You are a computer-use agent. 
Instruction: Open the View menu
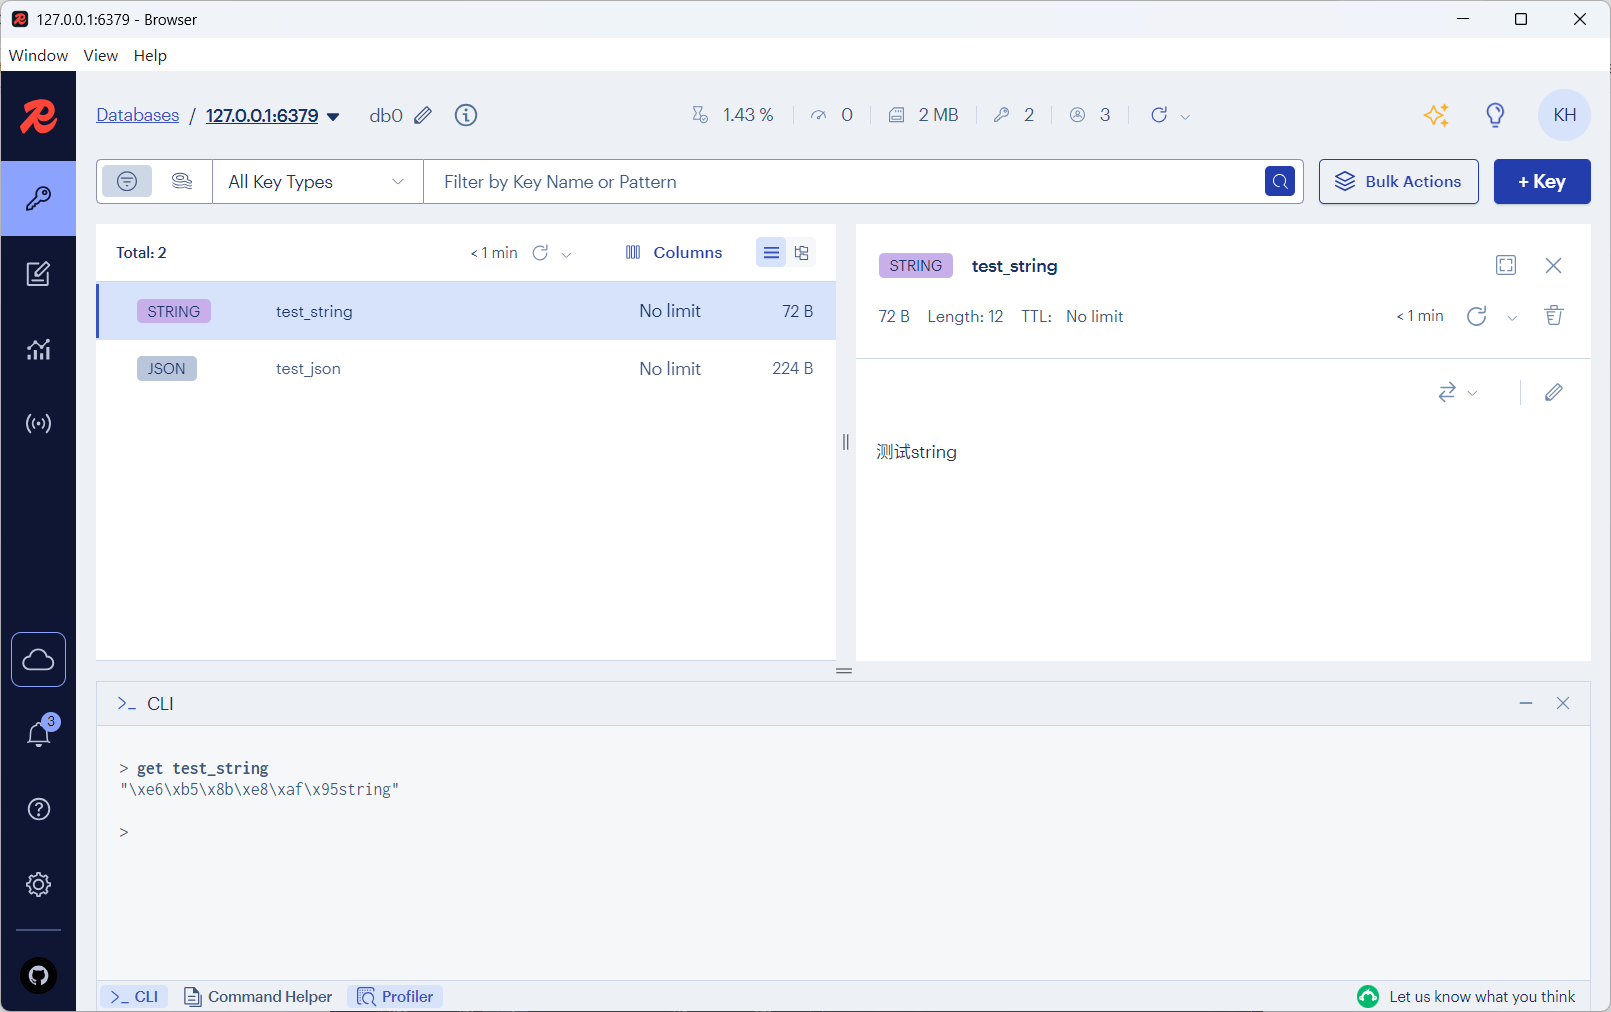pos(100,55)
